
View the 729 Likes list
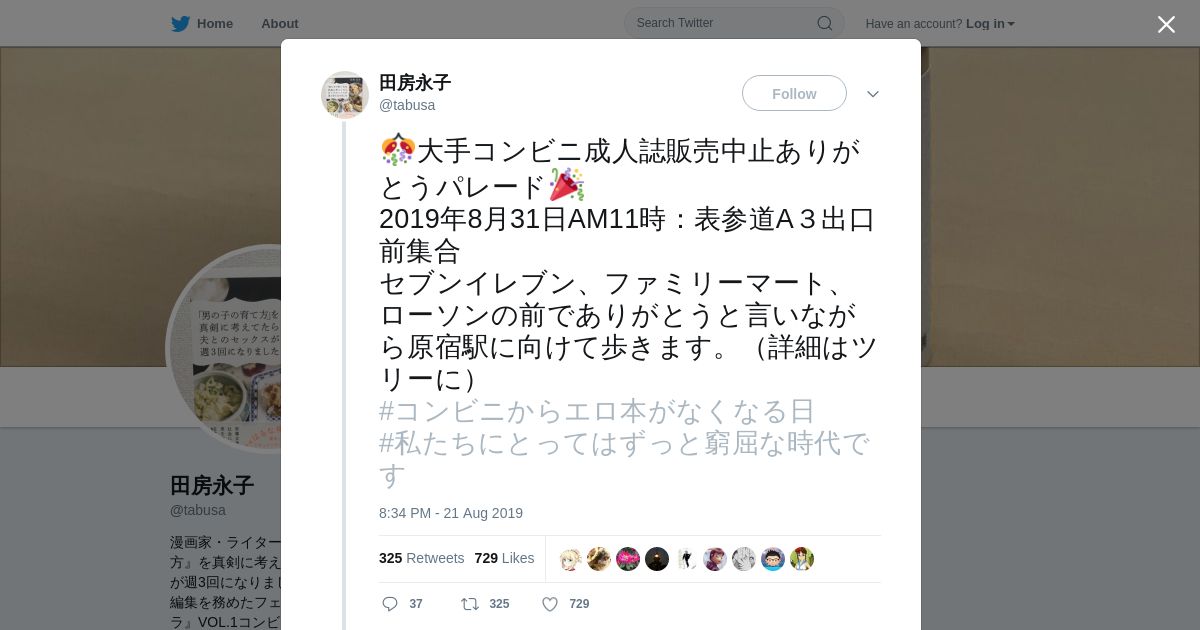pyautogui.click(x=504, y=558)
